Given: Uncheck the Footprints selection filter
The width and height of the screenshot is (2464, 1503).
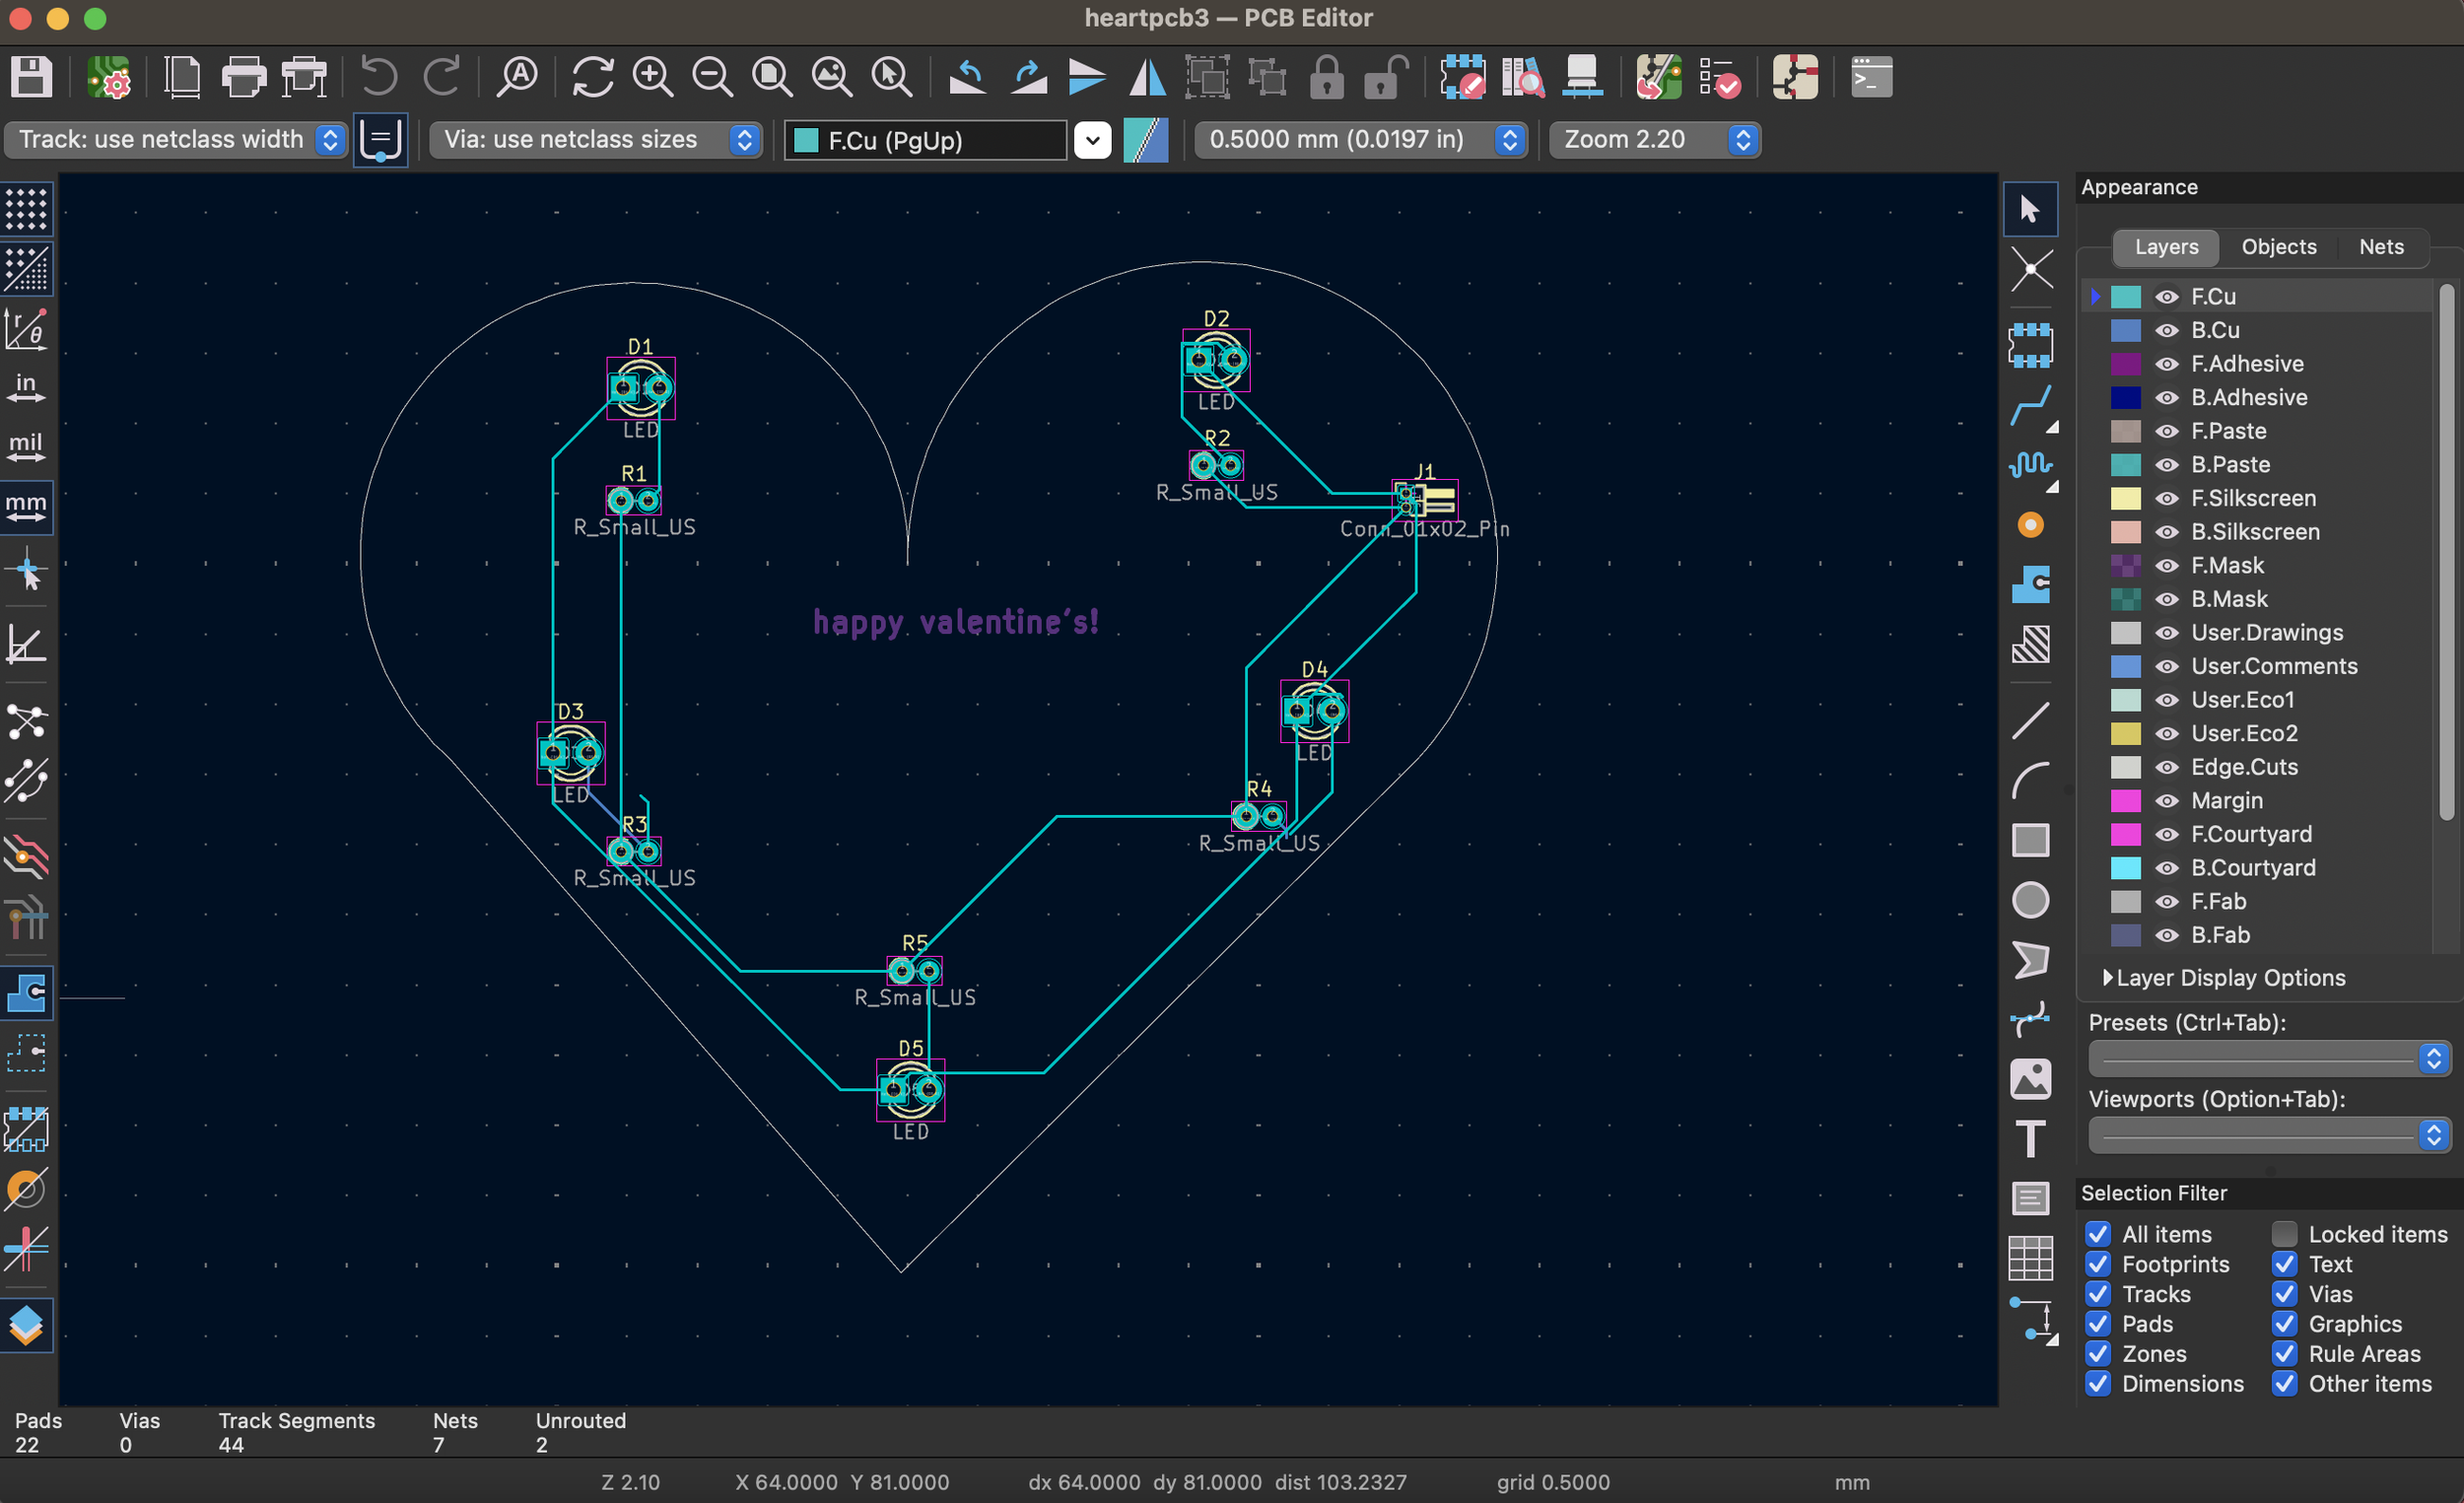Looking at the screenshot, I should (2098, 1264).
